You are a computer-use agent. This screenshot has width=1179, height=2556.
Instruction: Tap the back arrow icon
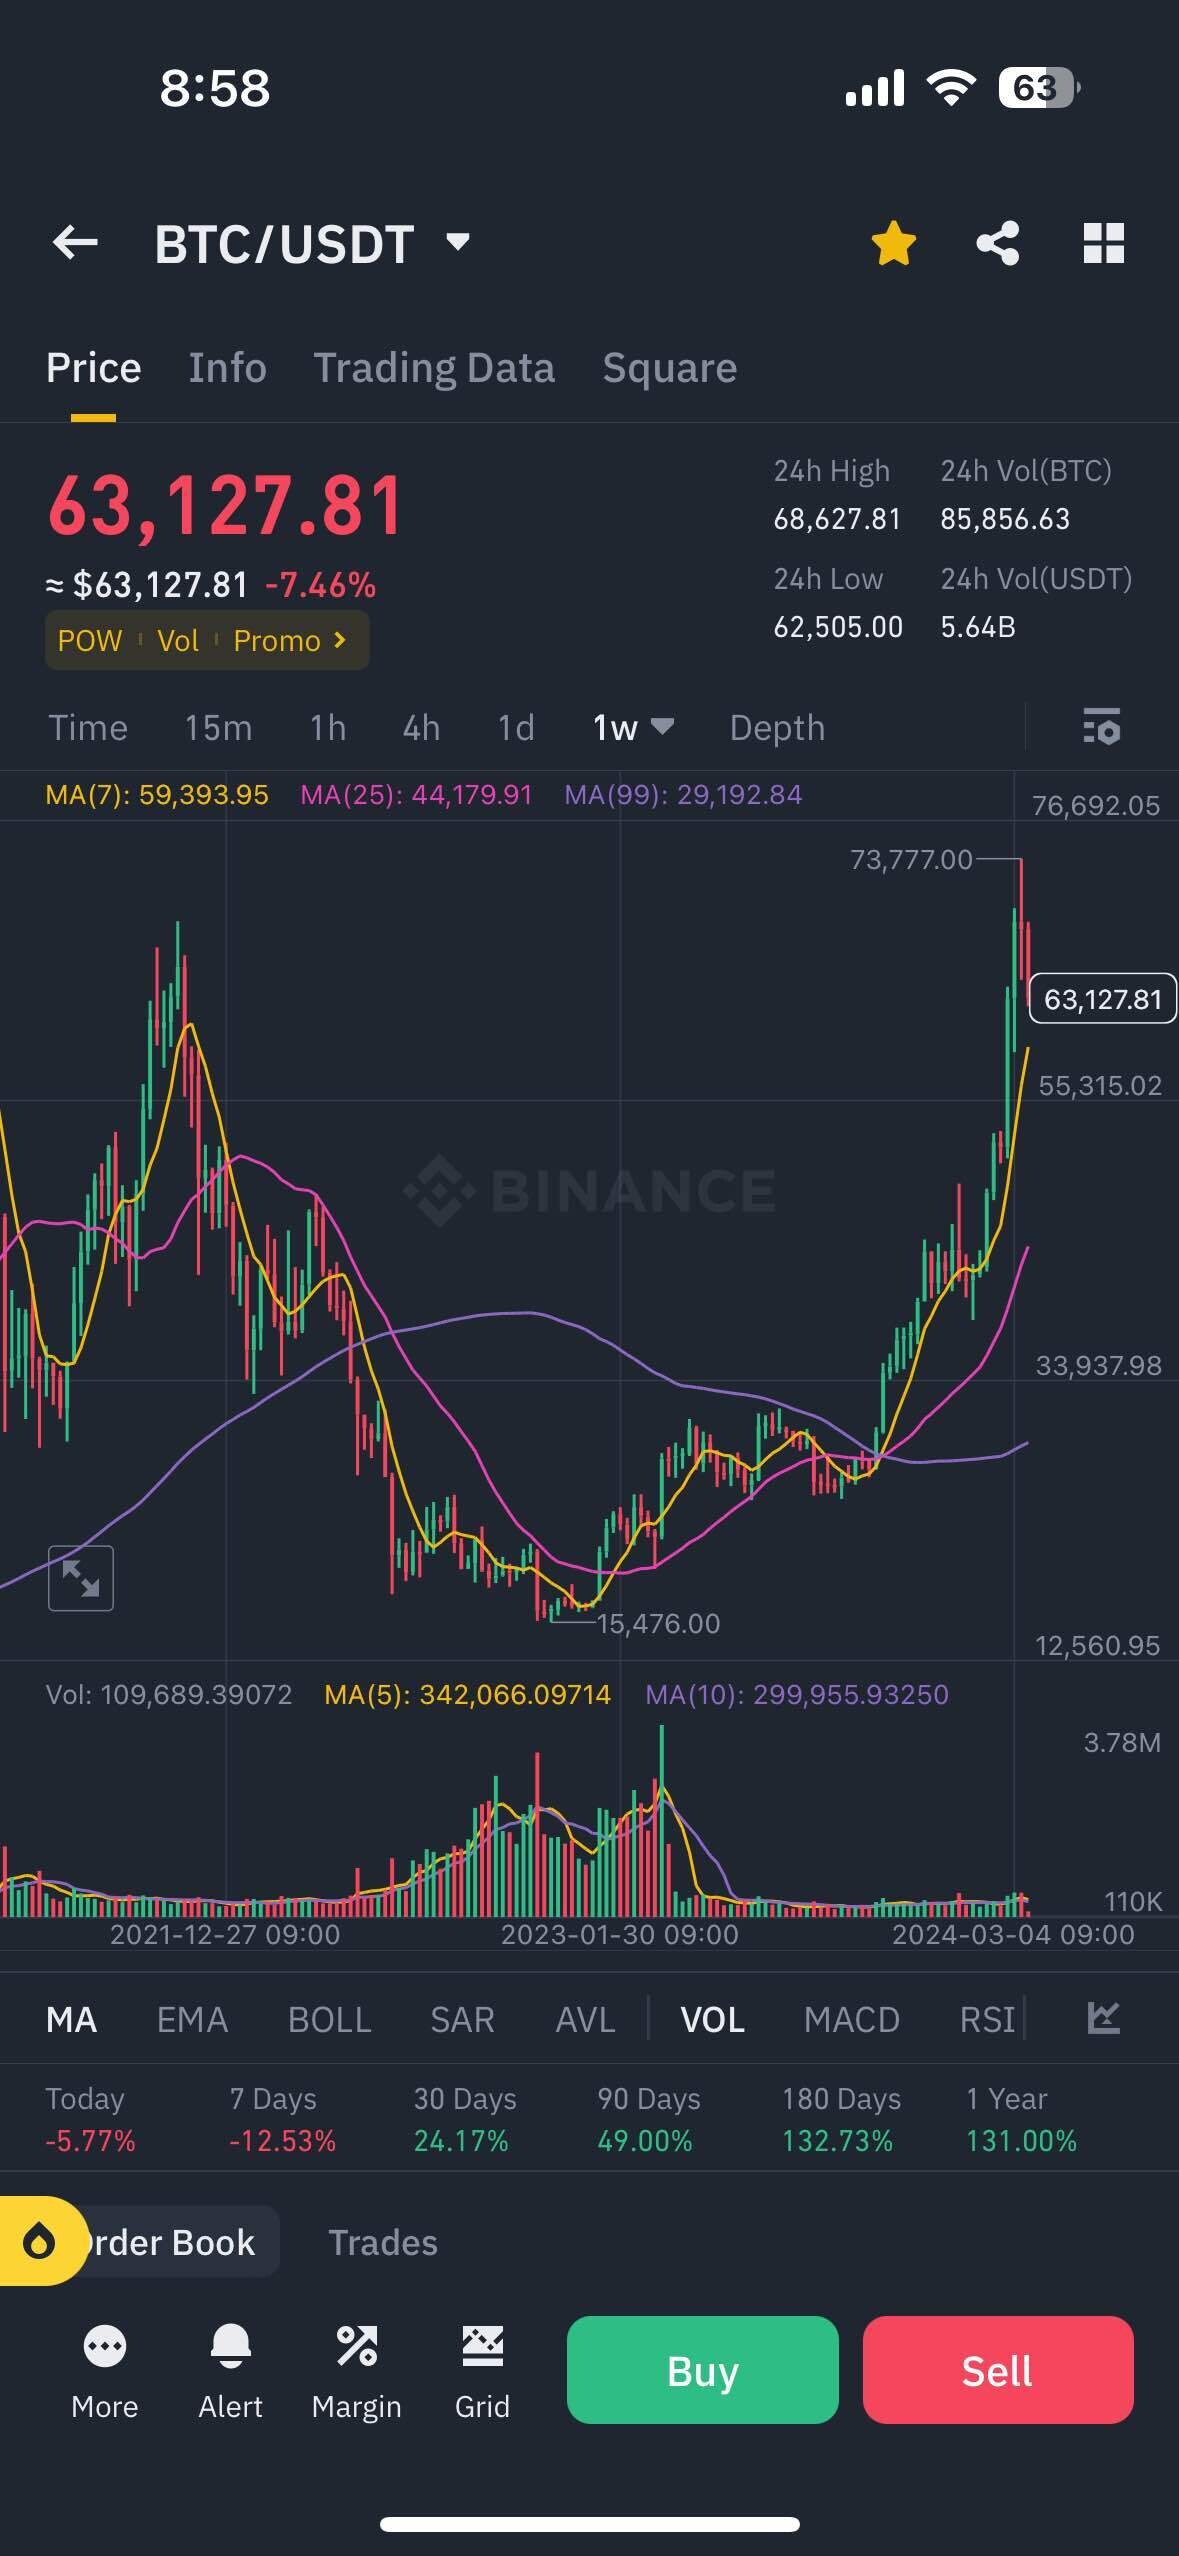click(x=75, y=243)
